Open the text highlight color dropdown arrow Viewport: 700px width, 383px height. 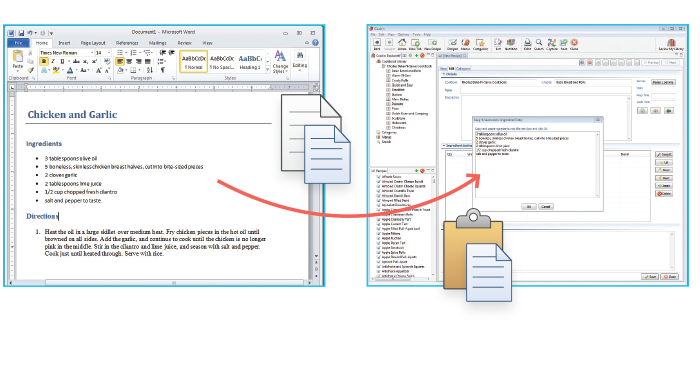coord(63,70)
